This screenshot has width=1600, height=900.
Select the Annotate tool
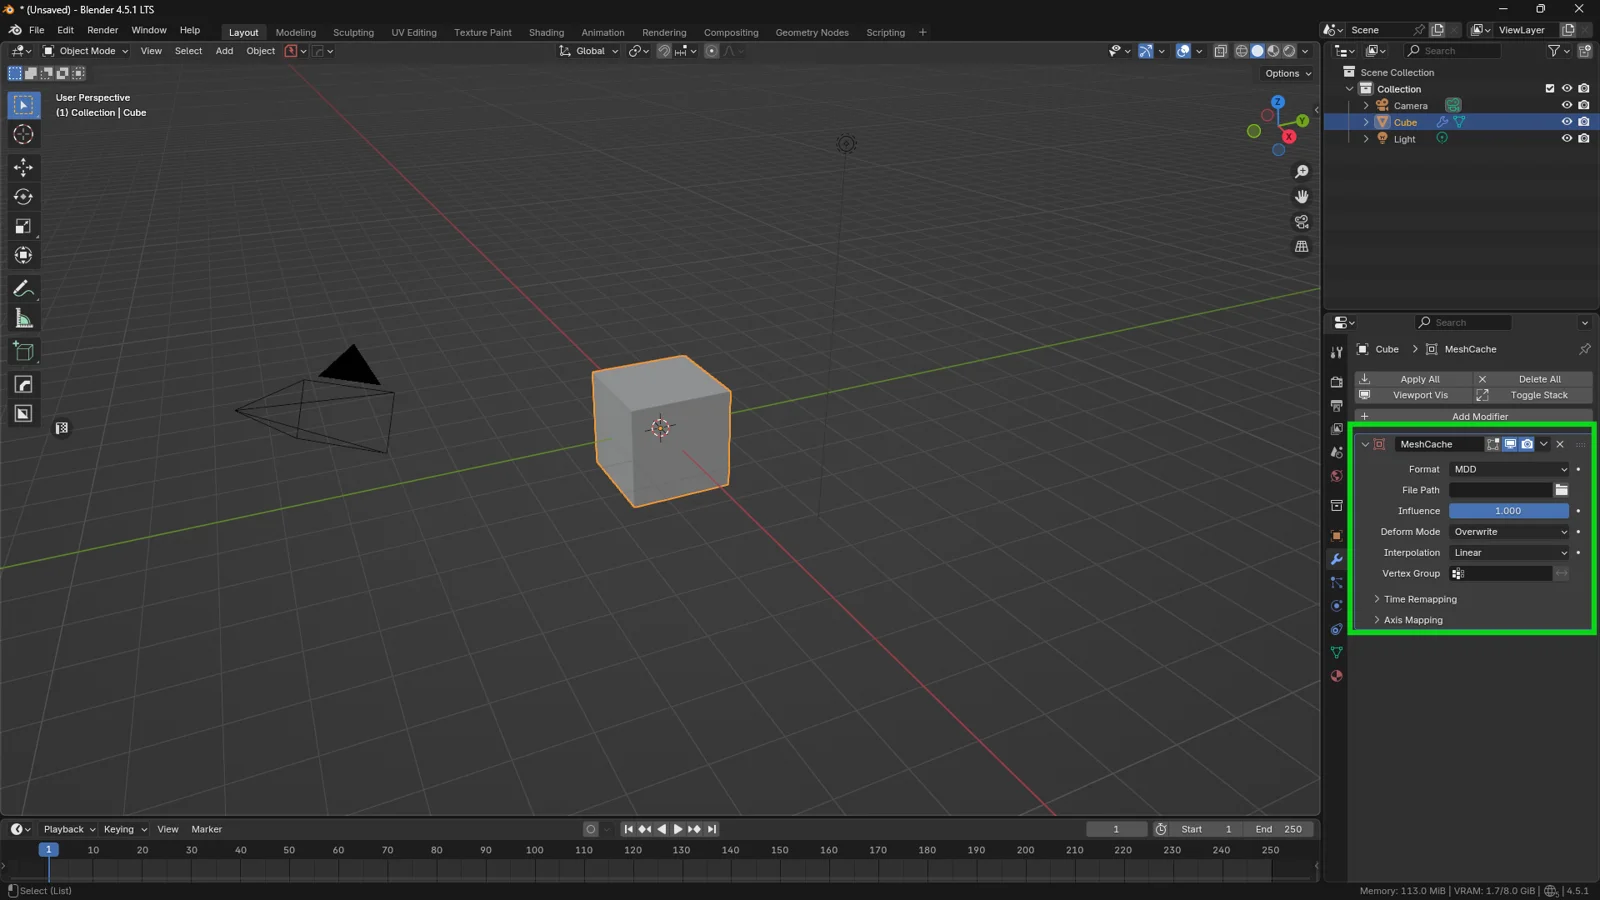tap(23, 289)
